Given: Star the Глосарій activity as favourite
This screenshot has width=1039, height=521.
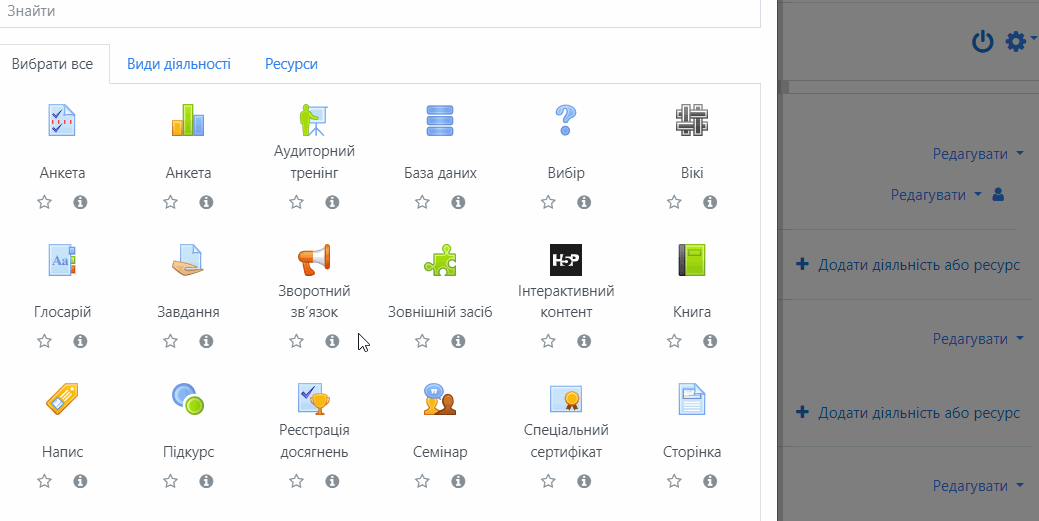Looking at the screenshot, I should tap(44, 341).
